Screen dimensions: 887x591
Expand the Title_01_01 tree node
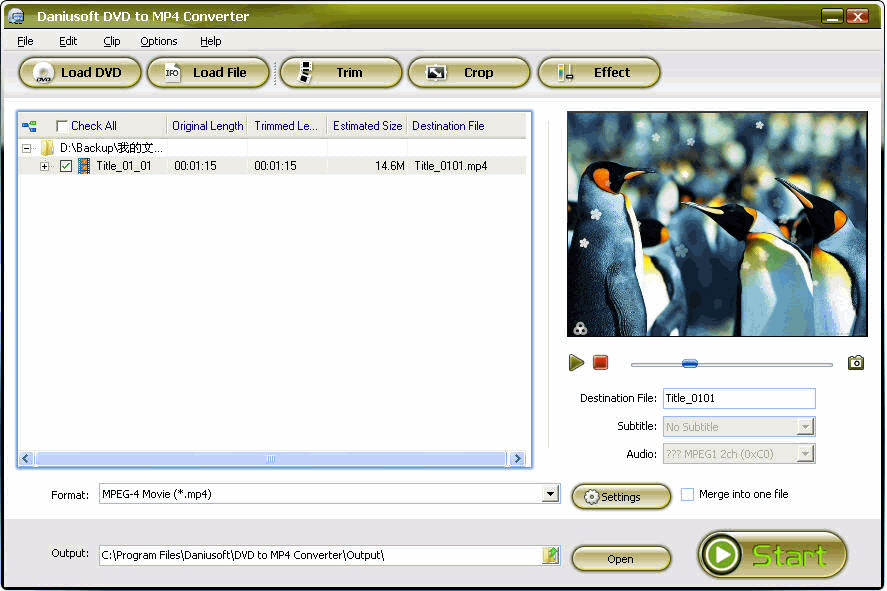tap(44, 166)
